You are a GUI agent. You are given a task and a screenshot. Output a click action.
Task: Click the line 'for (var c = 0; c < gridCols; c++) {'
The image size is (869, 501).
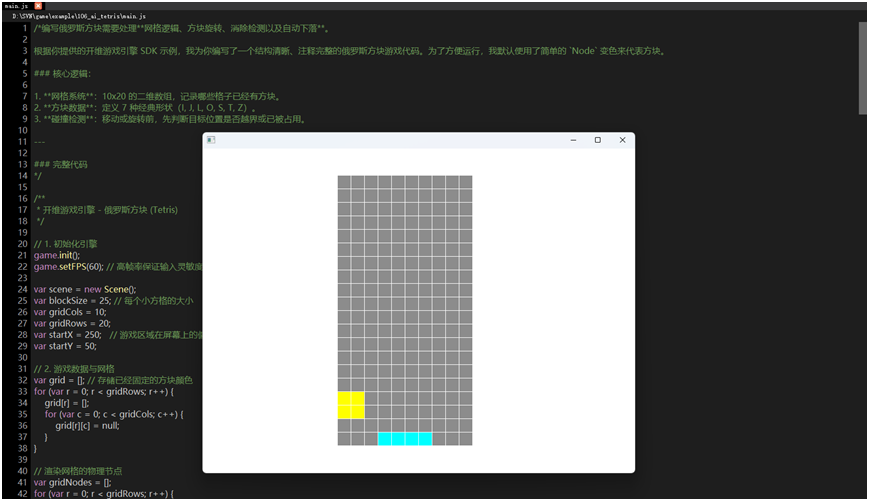(x=114, y=415)
